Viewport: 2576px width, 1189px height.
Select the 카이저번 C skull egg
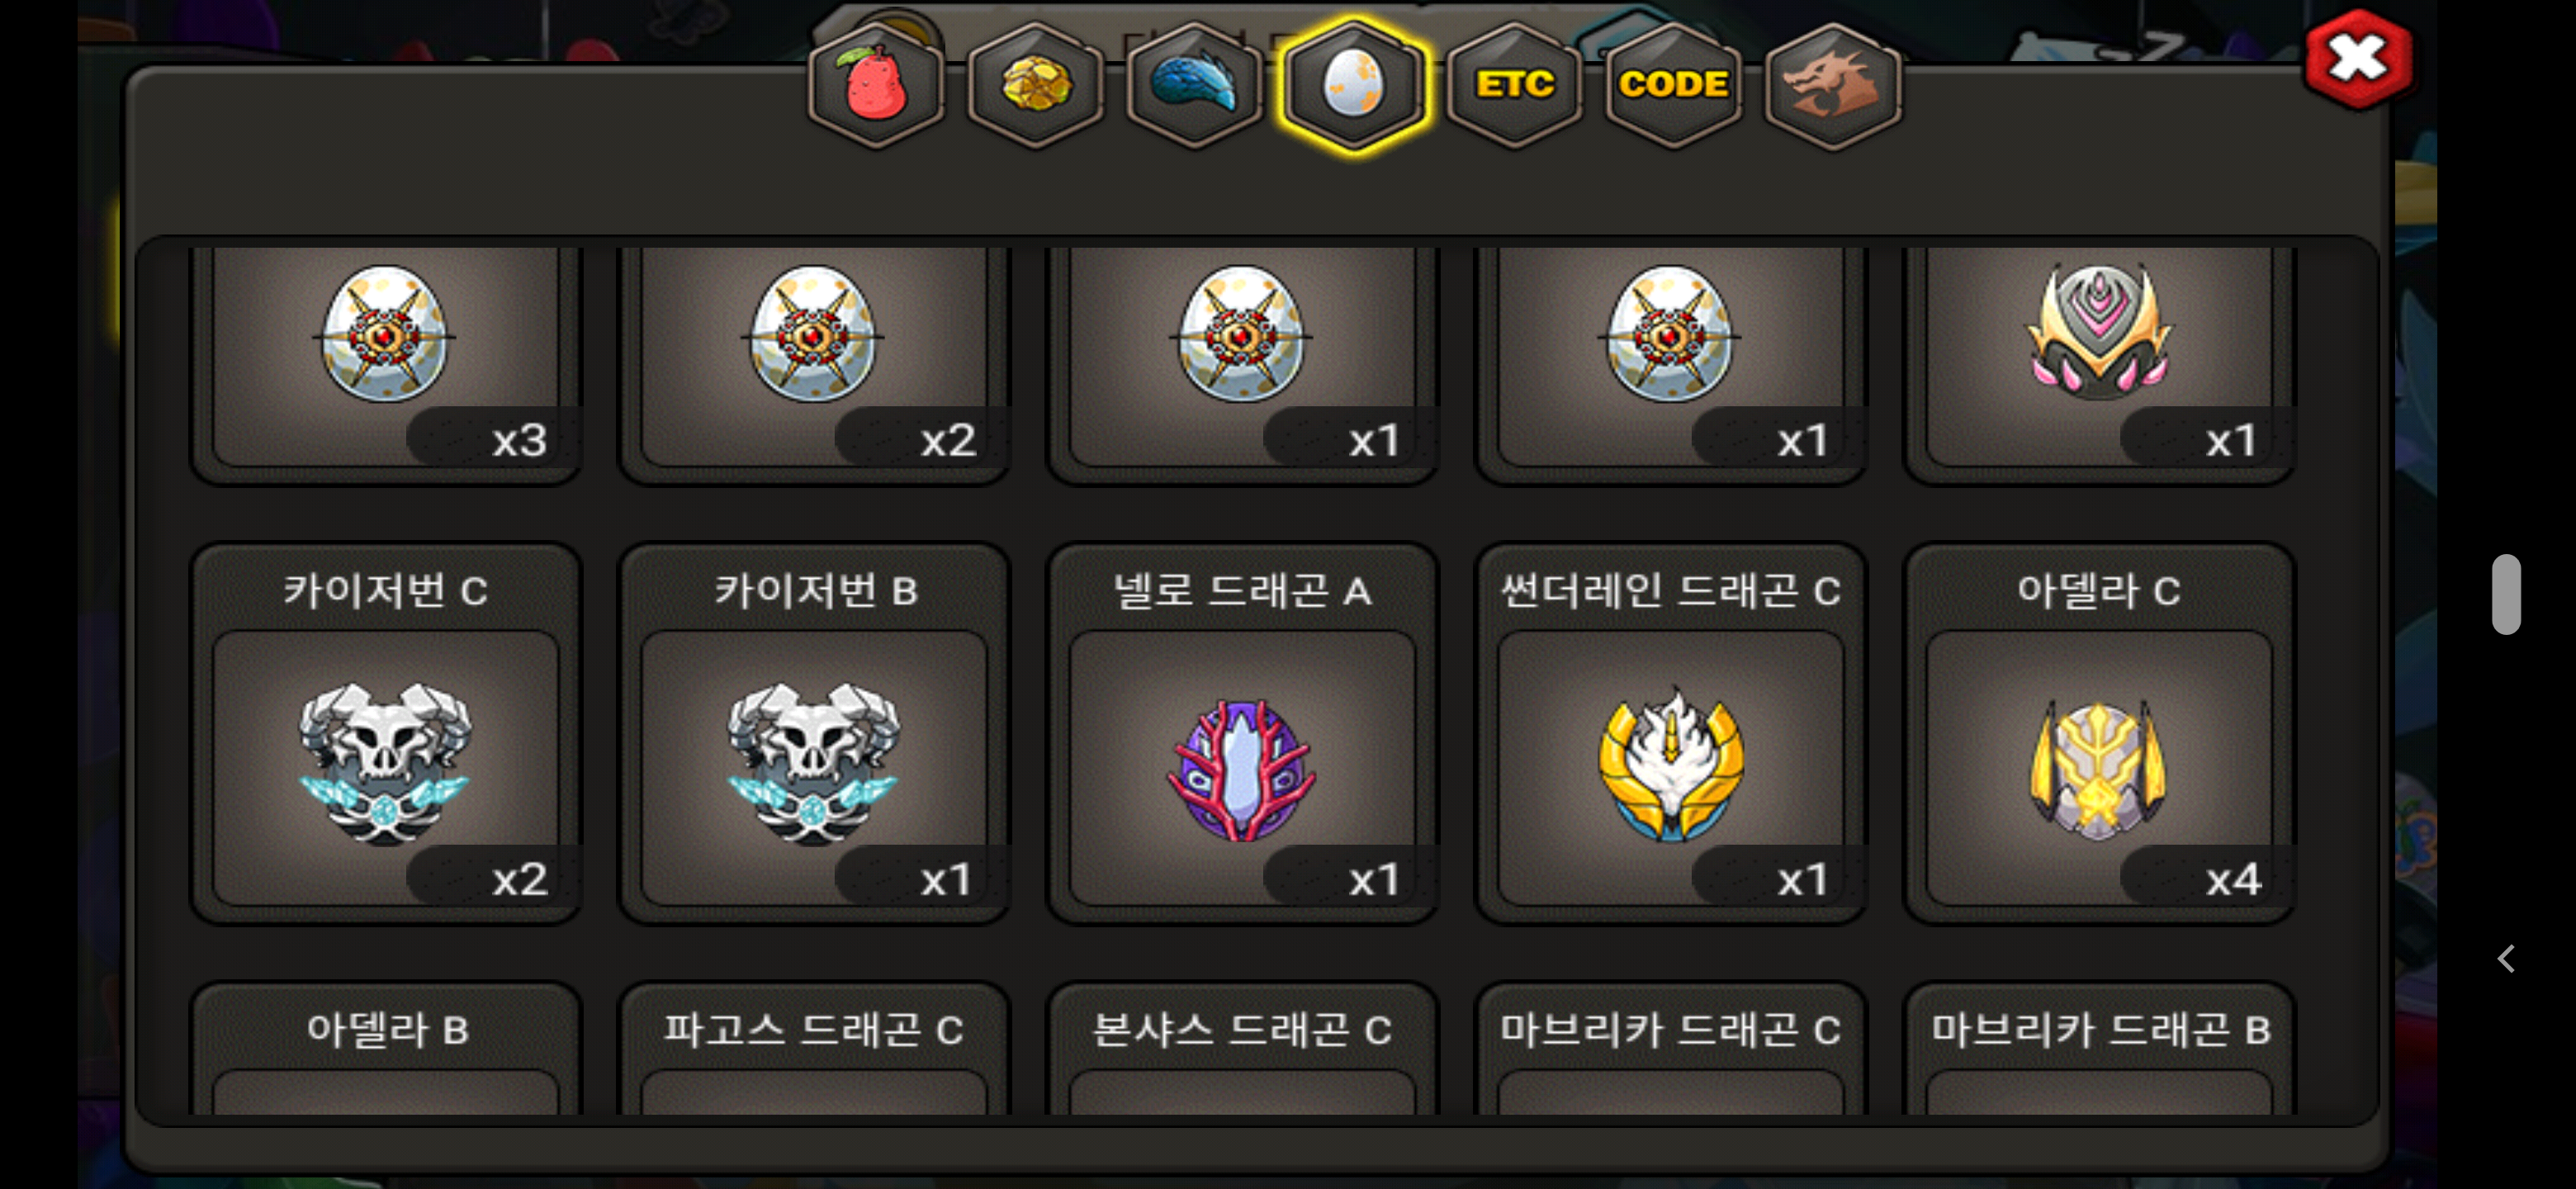click(x=386, y=734)
